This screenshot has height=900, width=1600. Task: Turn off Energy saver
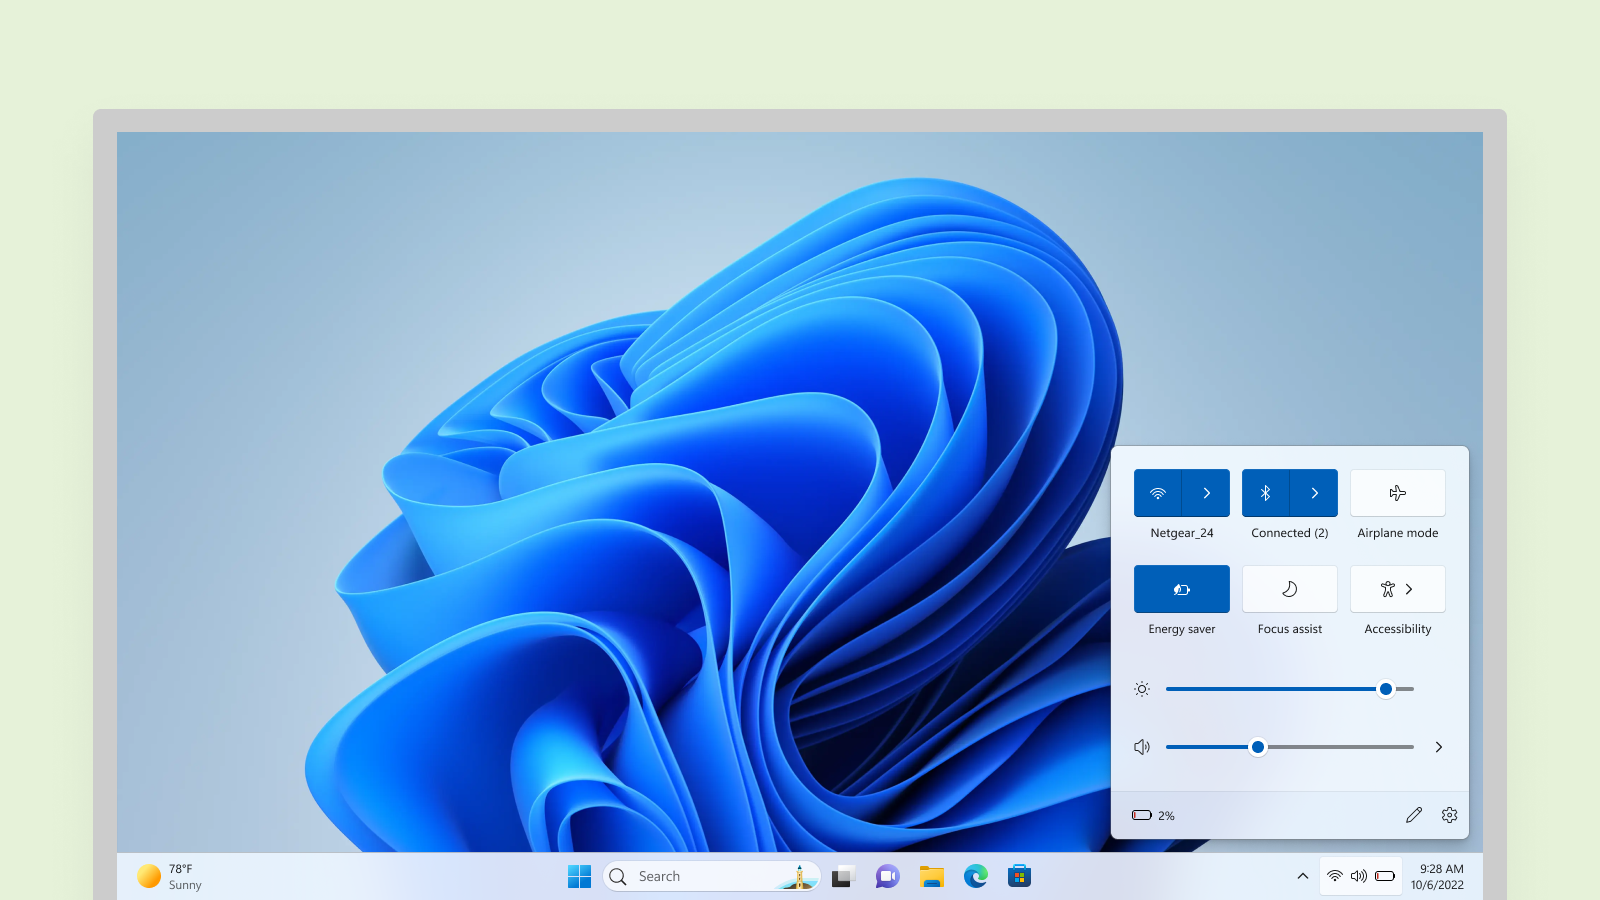1181,589
